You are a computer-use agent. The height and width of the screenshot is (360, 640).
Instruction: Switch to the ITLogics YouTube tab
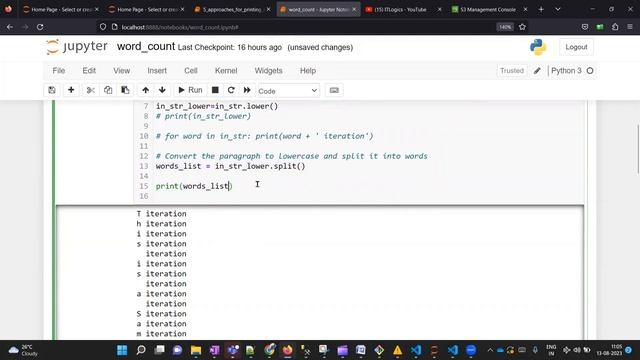coord(401,9)
